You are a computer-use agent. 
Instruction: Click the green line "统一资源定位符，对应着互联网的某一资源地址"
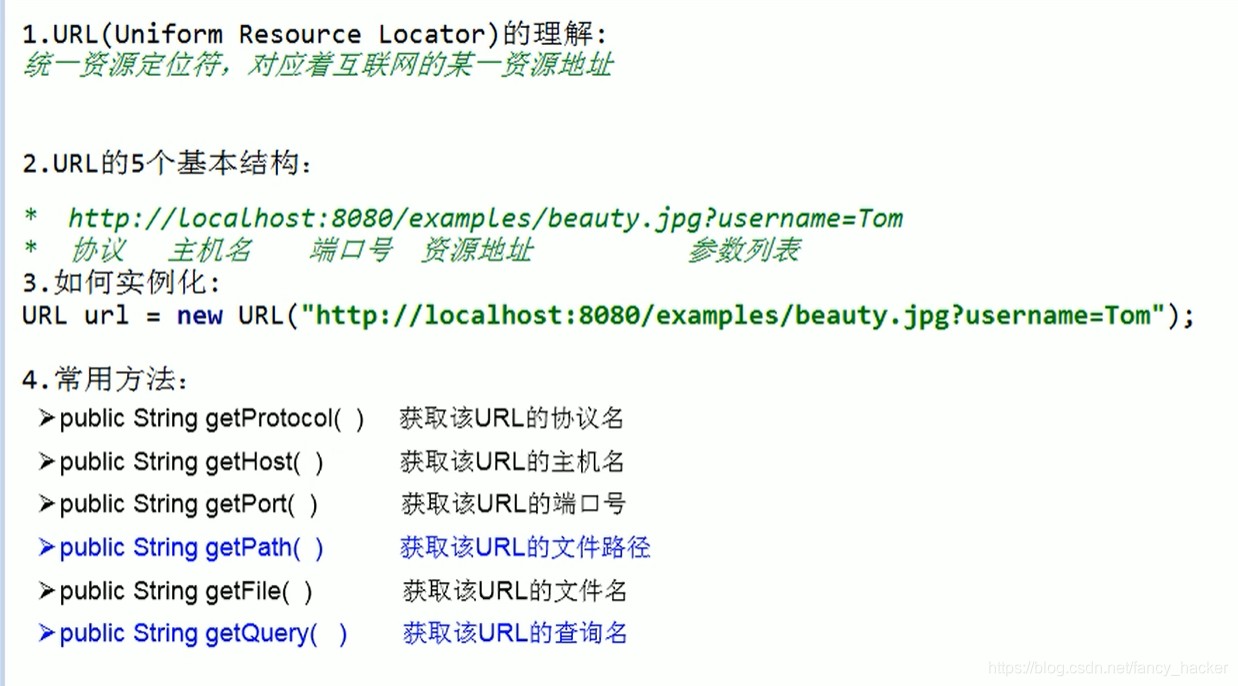[x=317, y=66]
